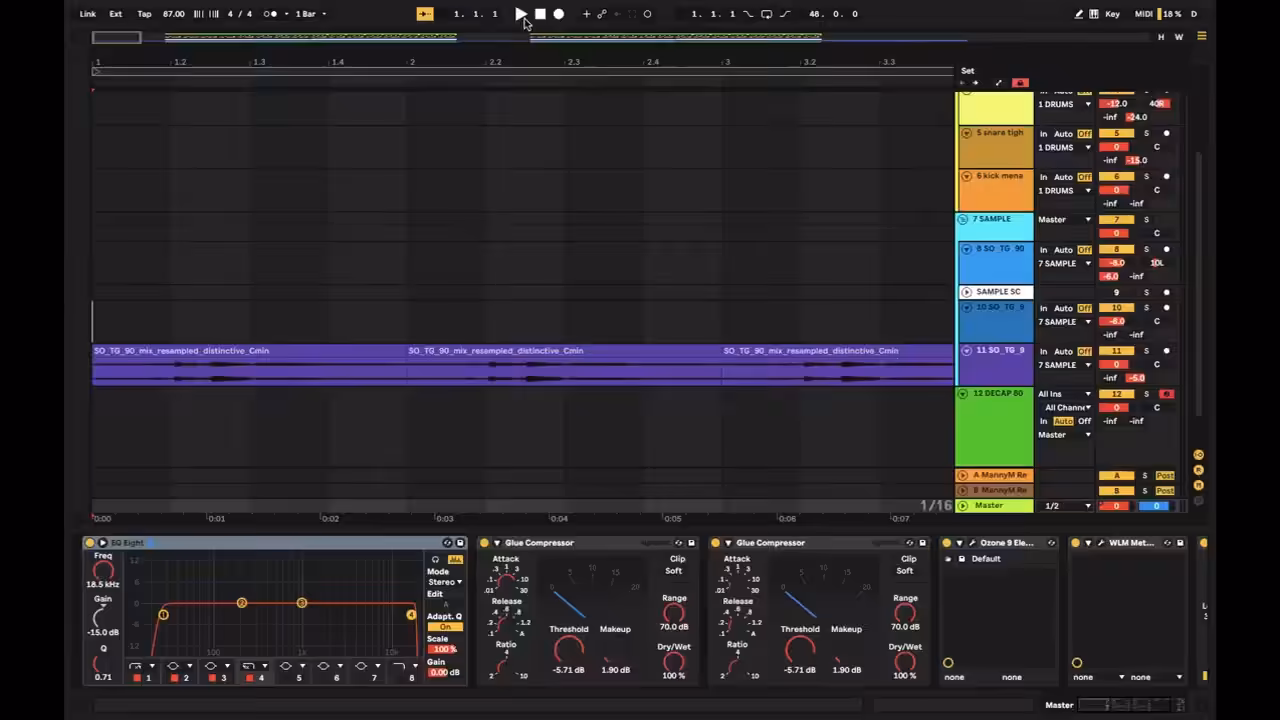
Task: Click the transport Play button
Action: [520, 14]
